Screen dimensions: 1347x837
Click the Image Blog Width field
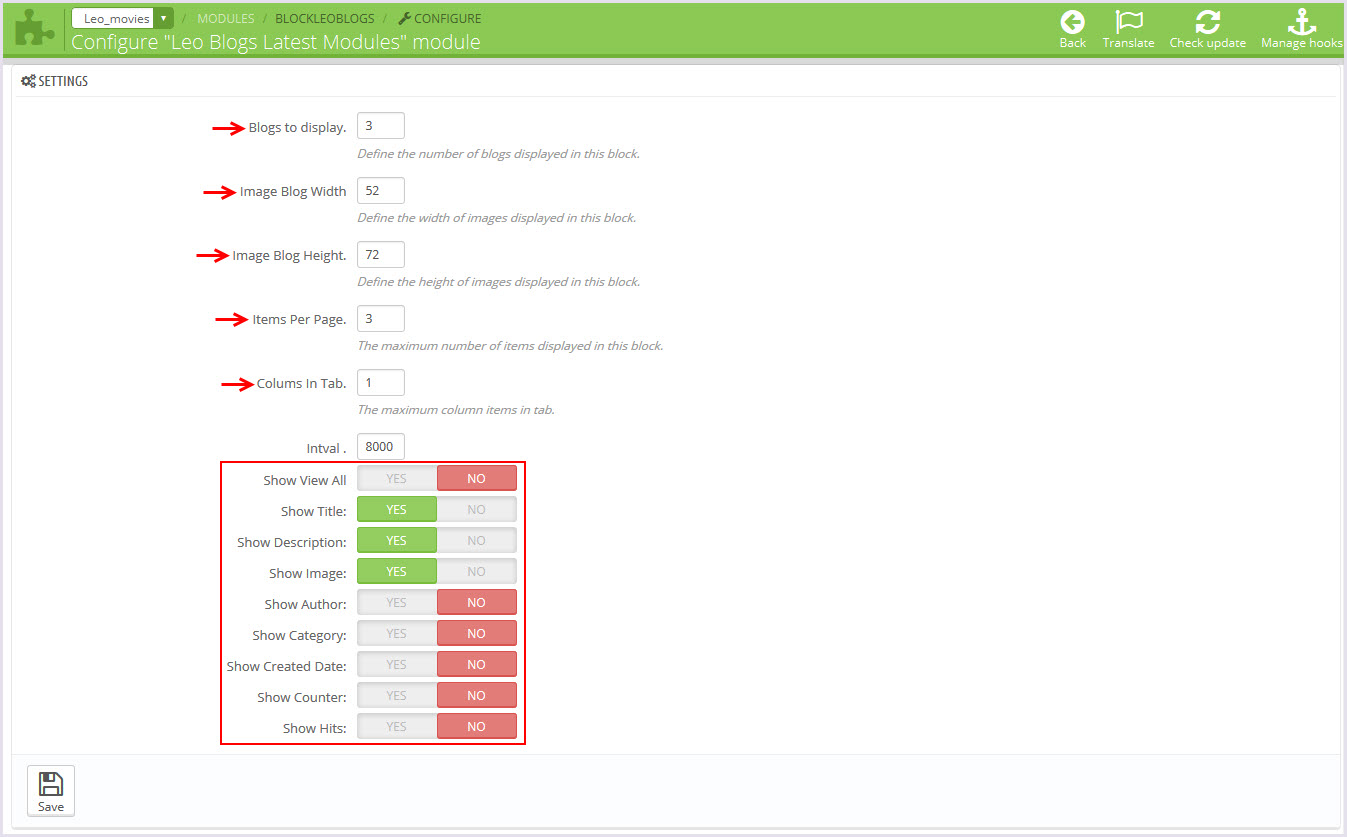[x=381, y=190]
